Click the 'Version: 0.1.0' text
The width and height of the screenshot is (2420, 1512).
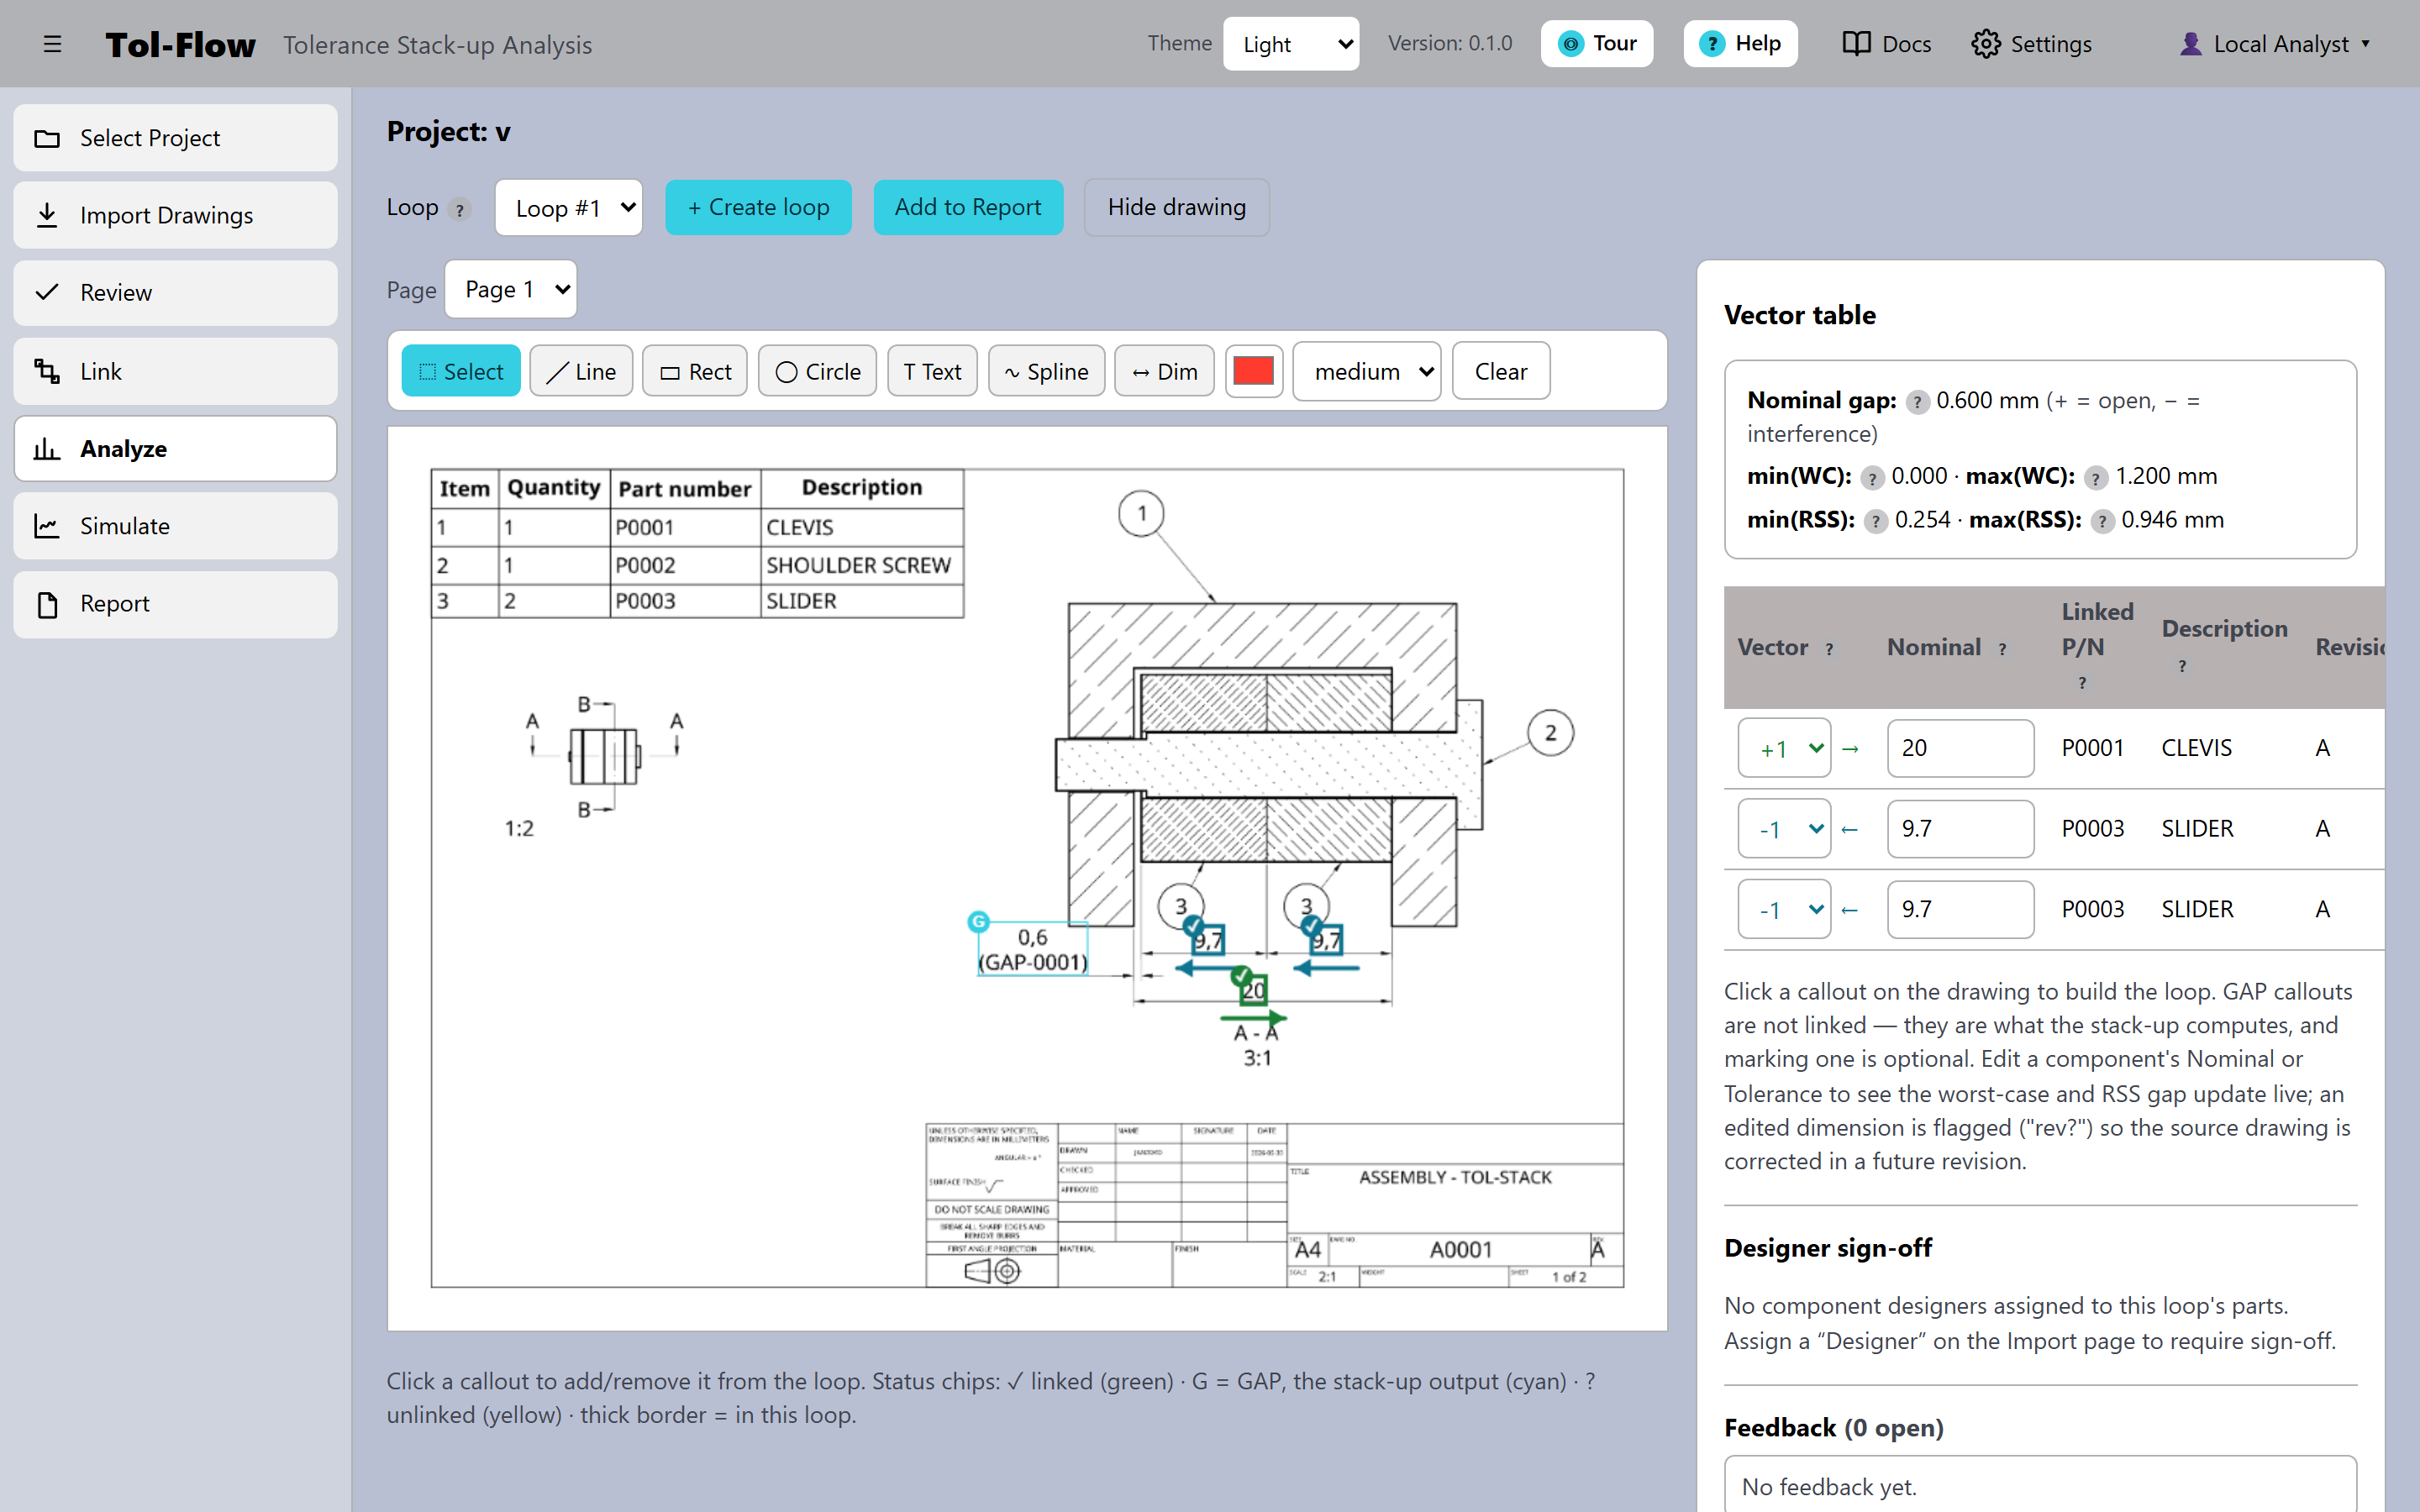(x=1450, y=43)
